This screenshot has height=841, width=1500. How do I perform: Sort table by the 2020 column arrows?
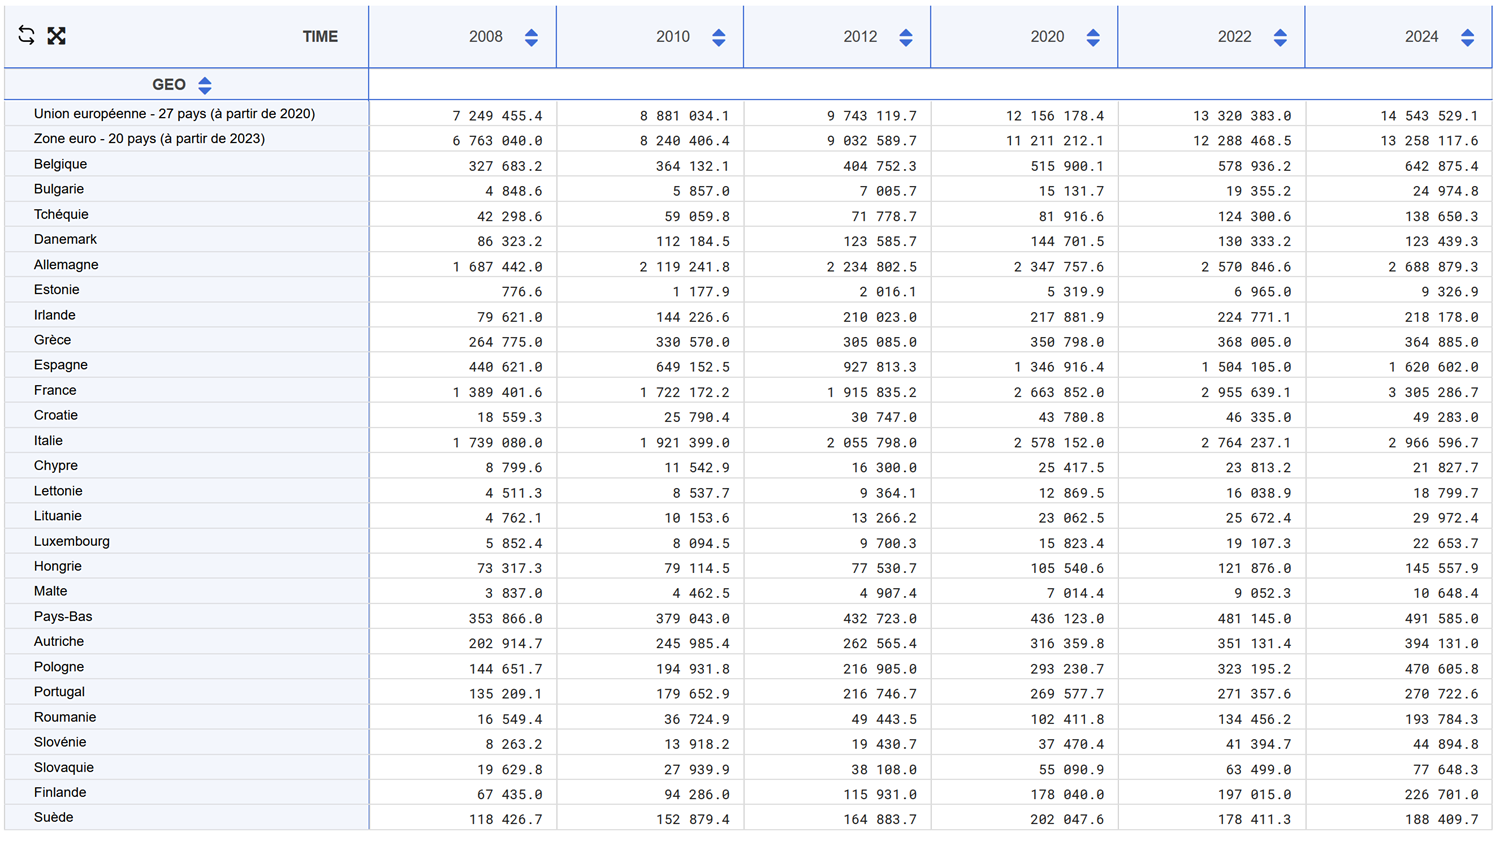(x=1092, y=37)
